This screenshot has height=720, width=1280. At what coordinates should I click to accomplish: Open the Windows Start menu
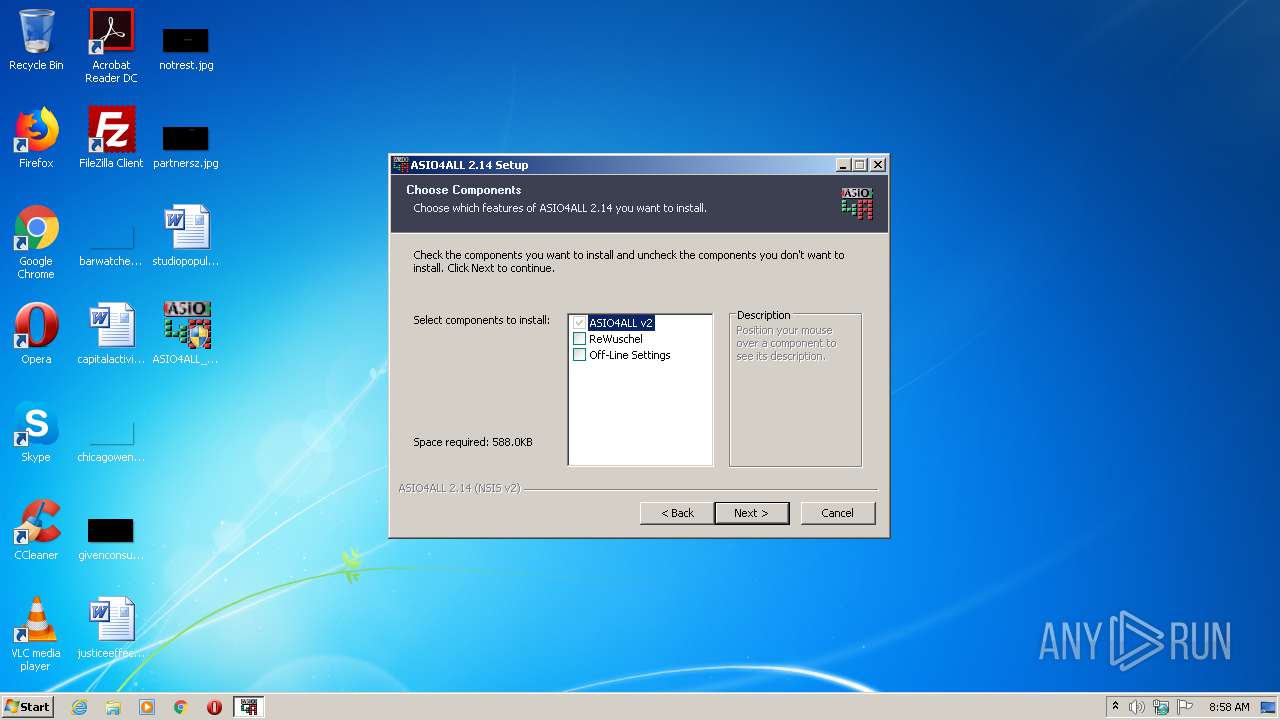click(27, 706)
